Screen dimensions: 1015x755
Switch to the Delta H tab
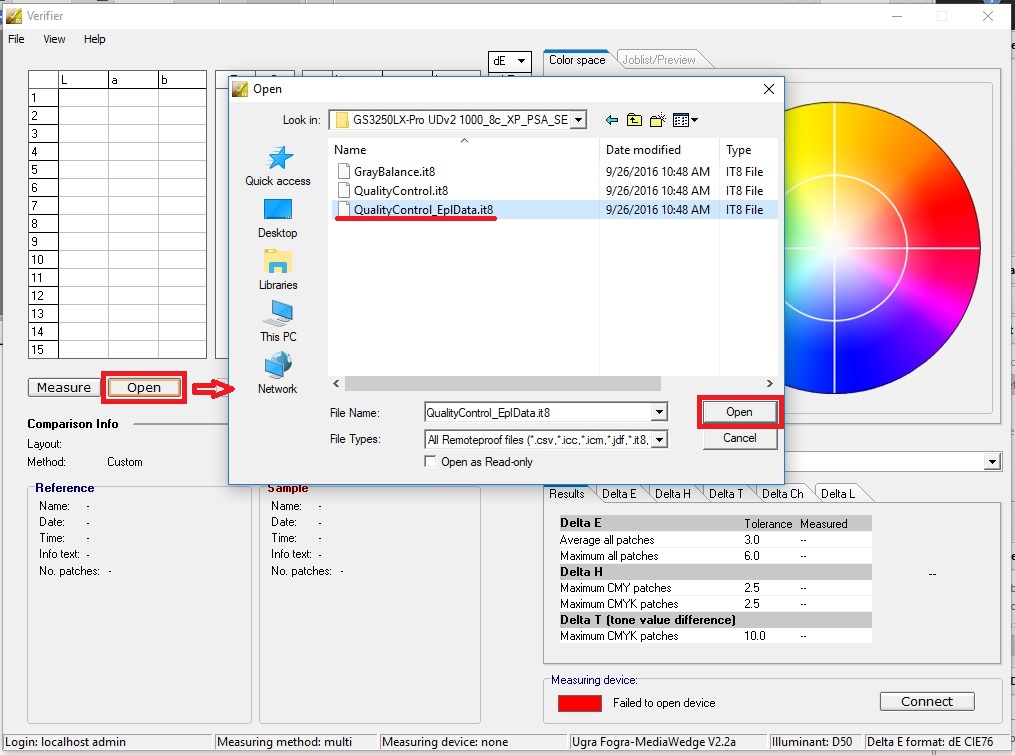point(673,493)
